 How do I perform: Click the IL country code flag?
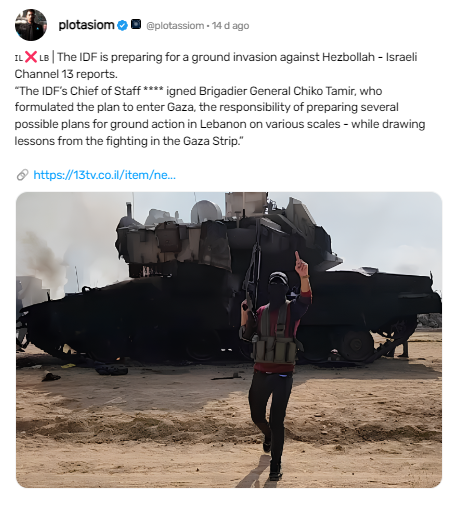(19, 58)
